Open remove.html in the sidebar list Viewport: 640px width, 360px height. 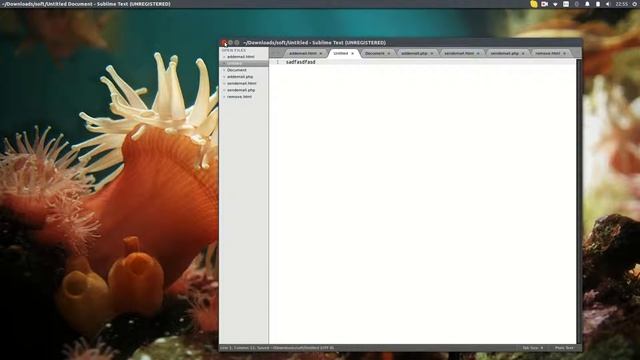240,97
